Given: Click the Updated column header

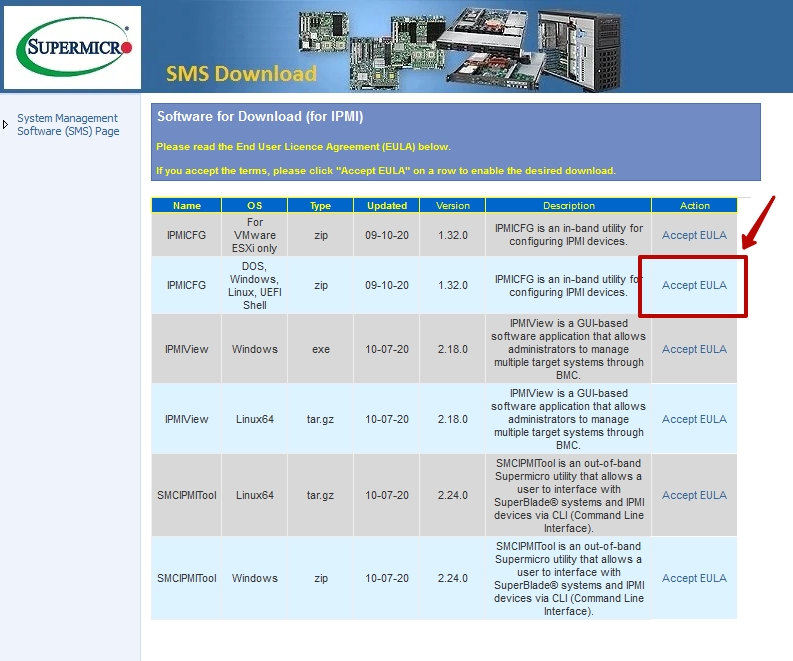Looking at the screenshot, I should tap(386, 205).
